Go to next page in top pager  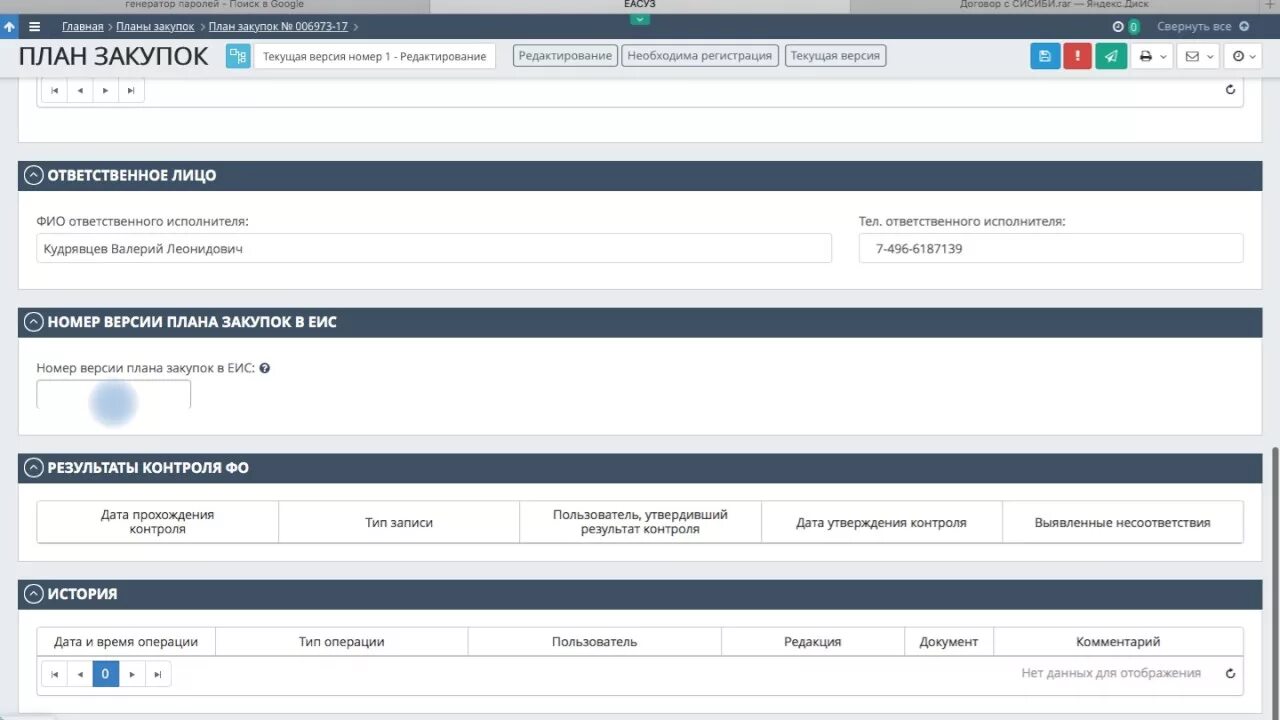[106, 90]
